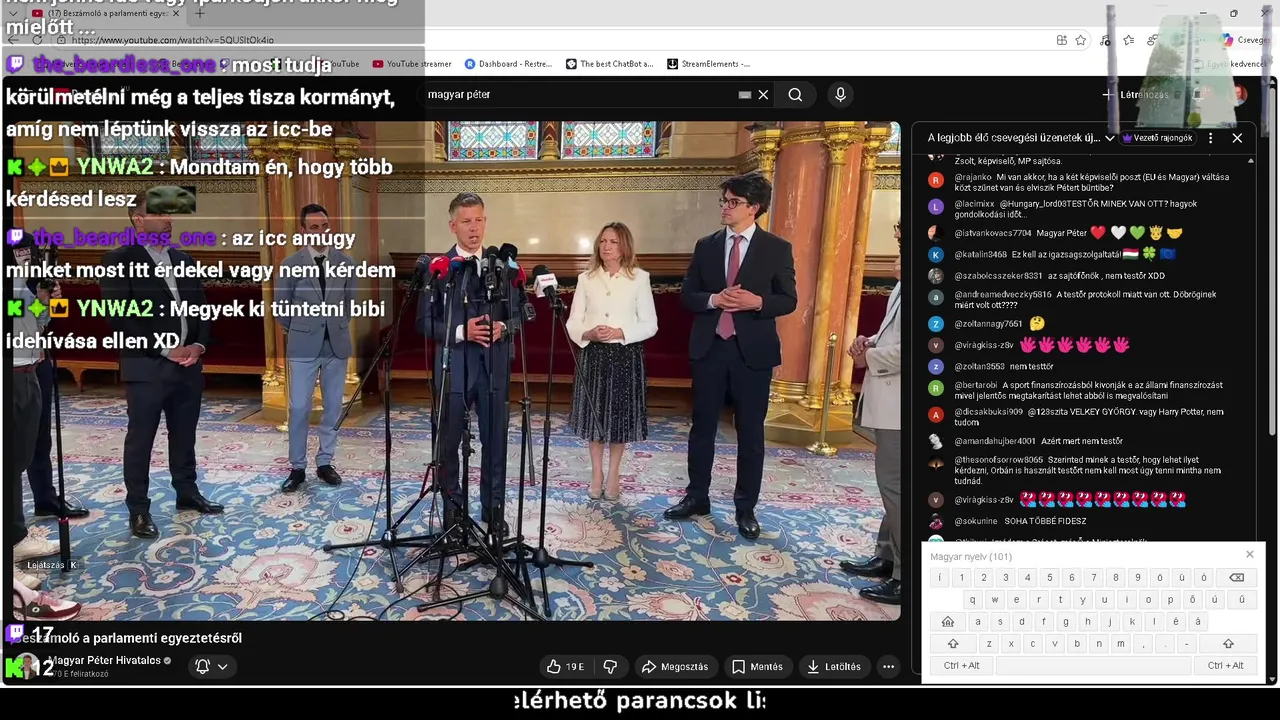Dislike the video with thumbs down

coord(610,666)
